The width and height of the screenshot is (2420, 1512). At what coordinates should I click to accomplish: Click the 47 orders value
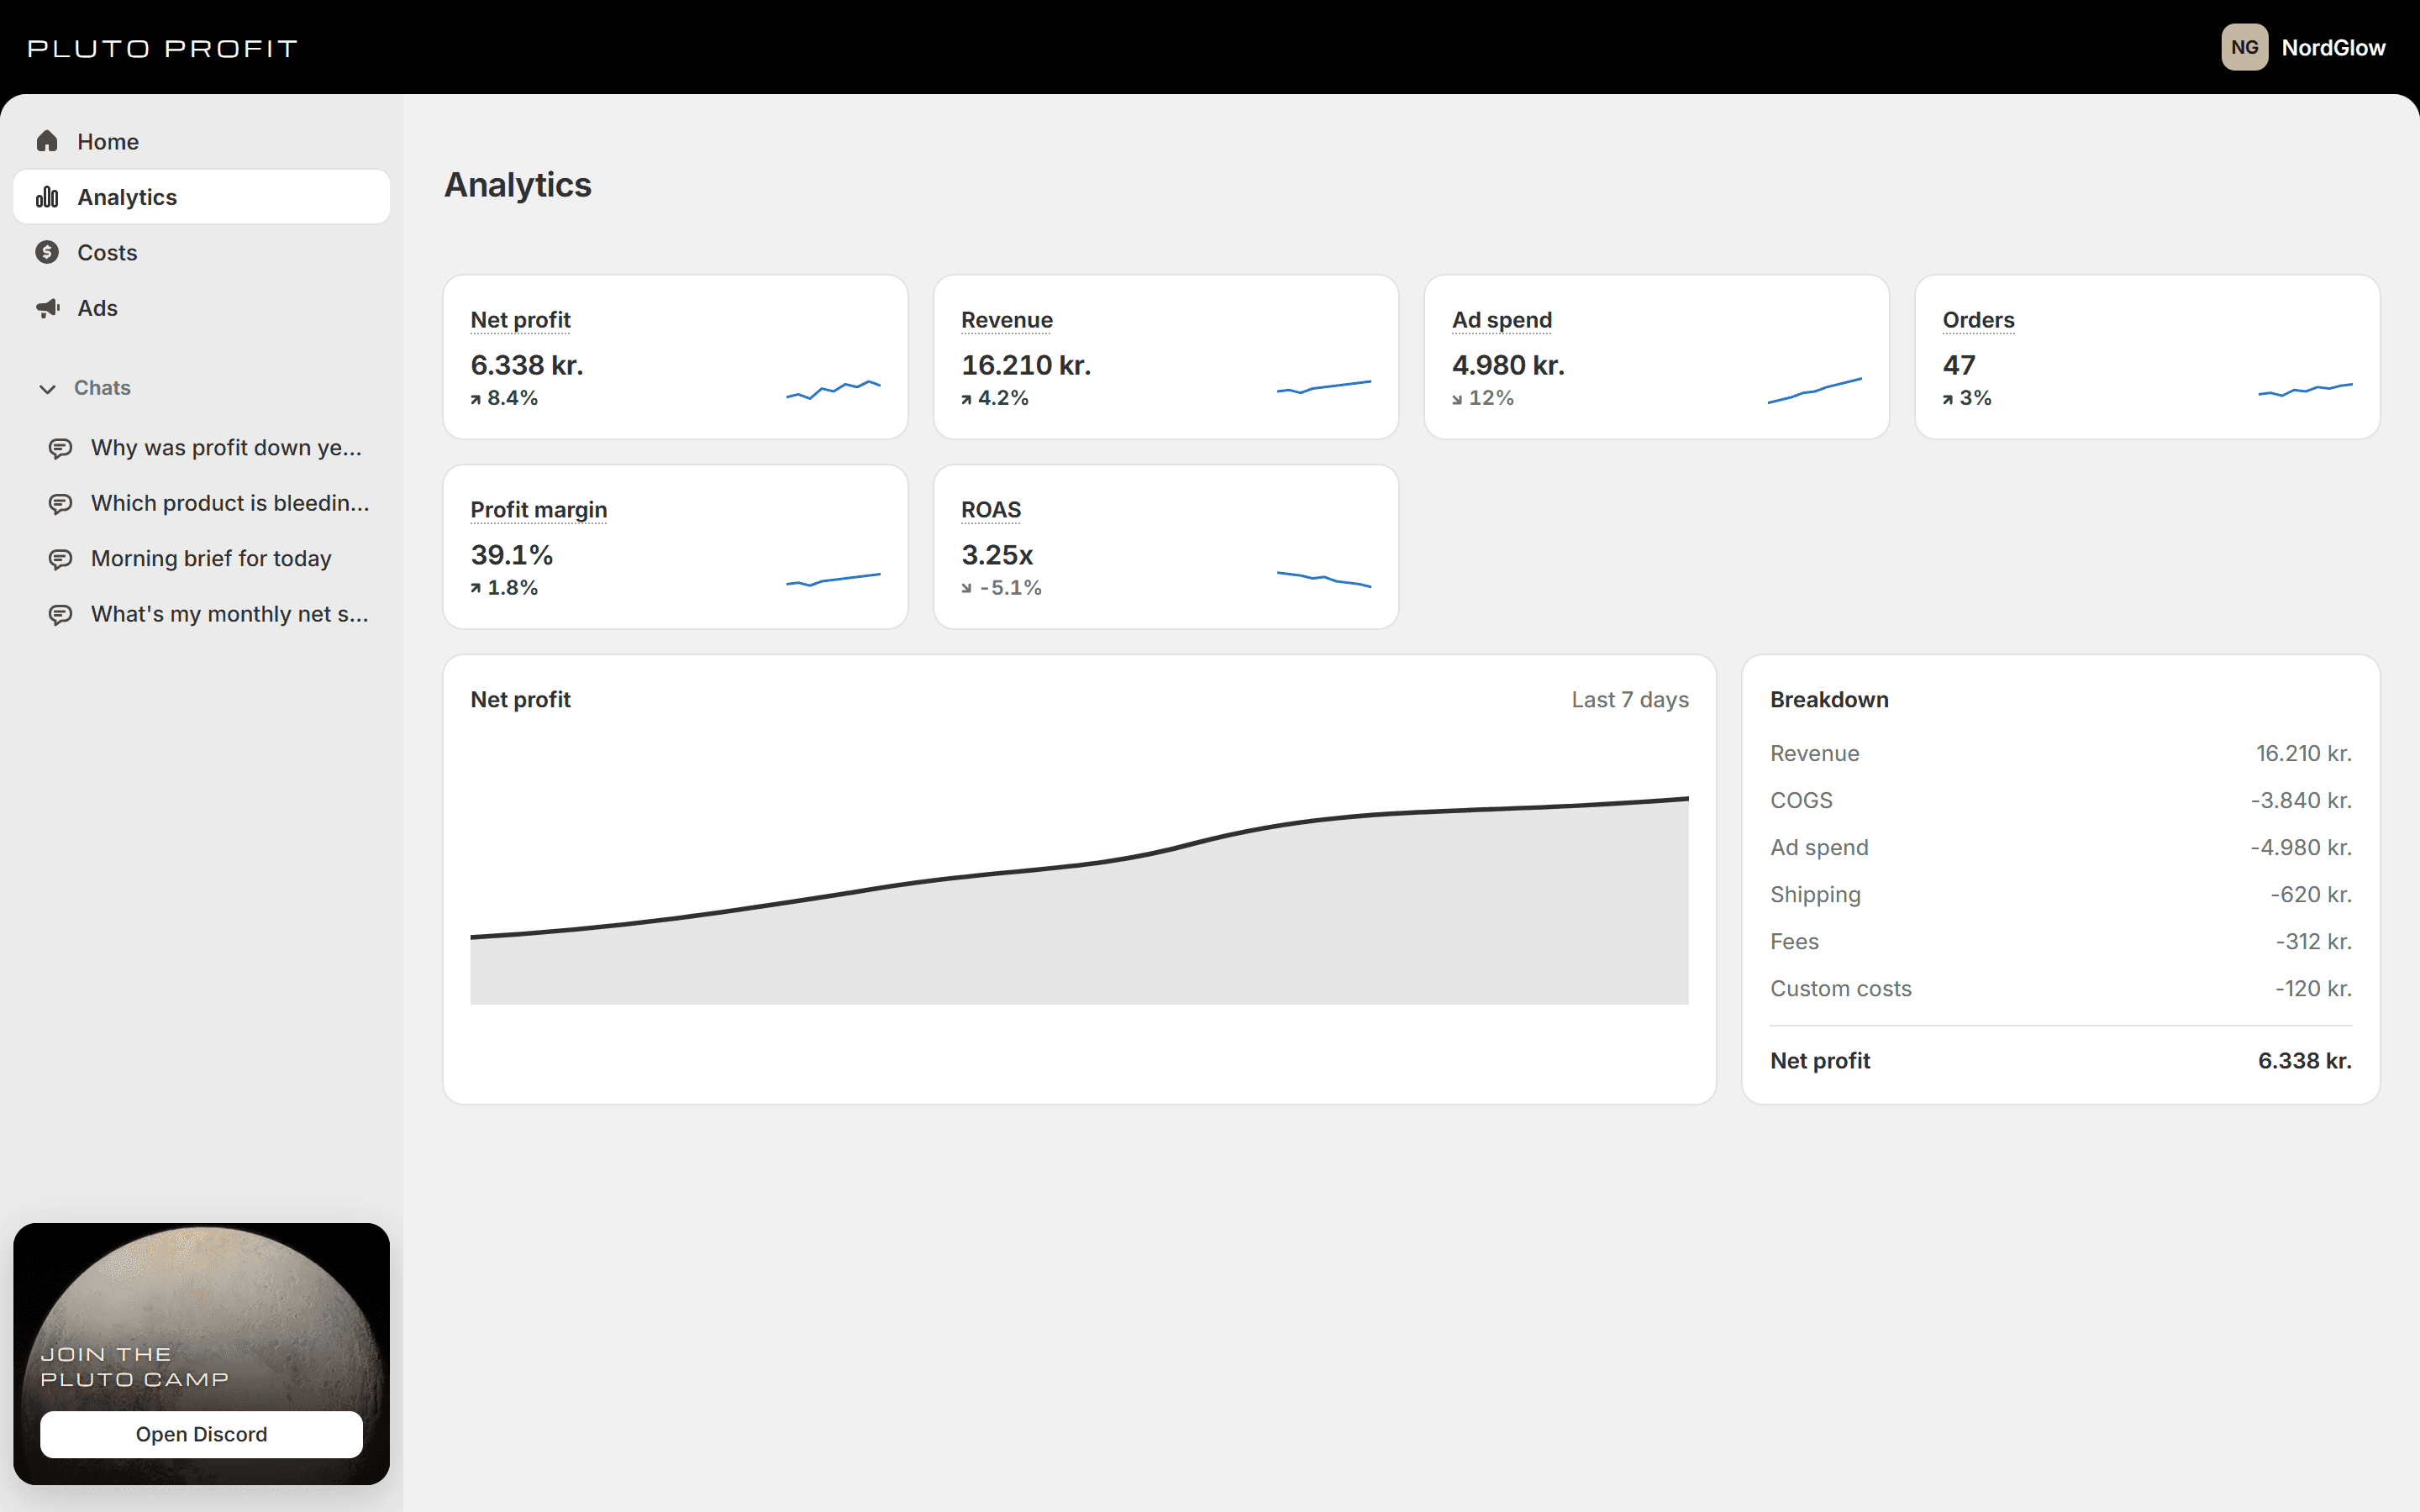(x=1959, y=365)
